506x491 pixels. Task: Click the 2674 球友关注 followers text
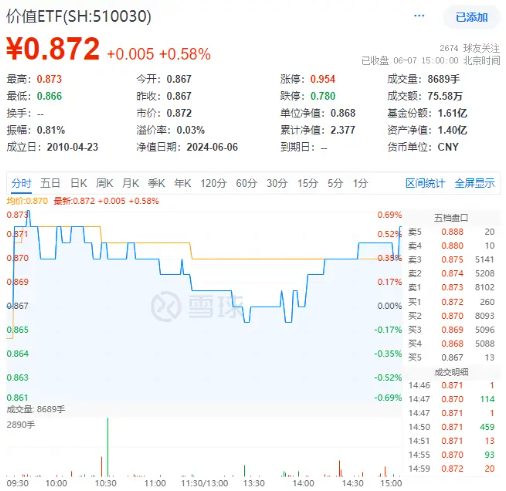tap(469, 48)
